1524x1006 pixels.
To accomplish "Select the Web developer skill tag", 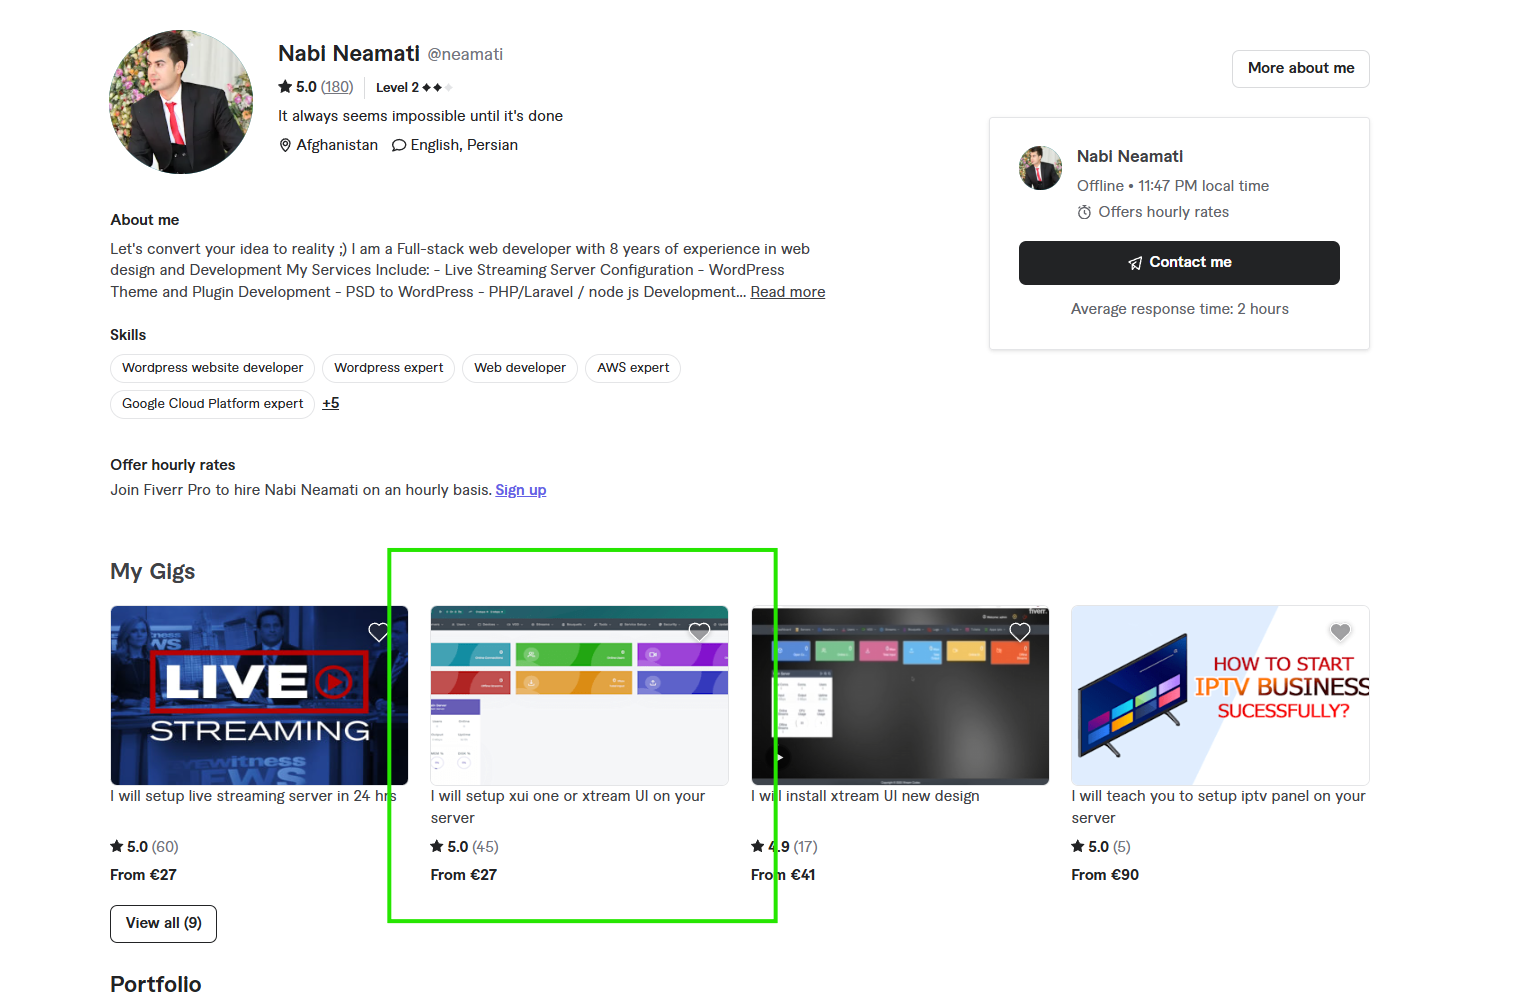I will coord(520,368).
